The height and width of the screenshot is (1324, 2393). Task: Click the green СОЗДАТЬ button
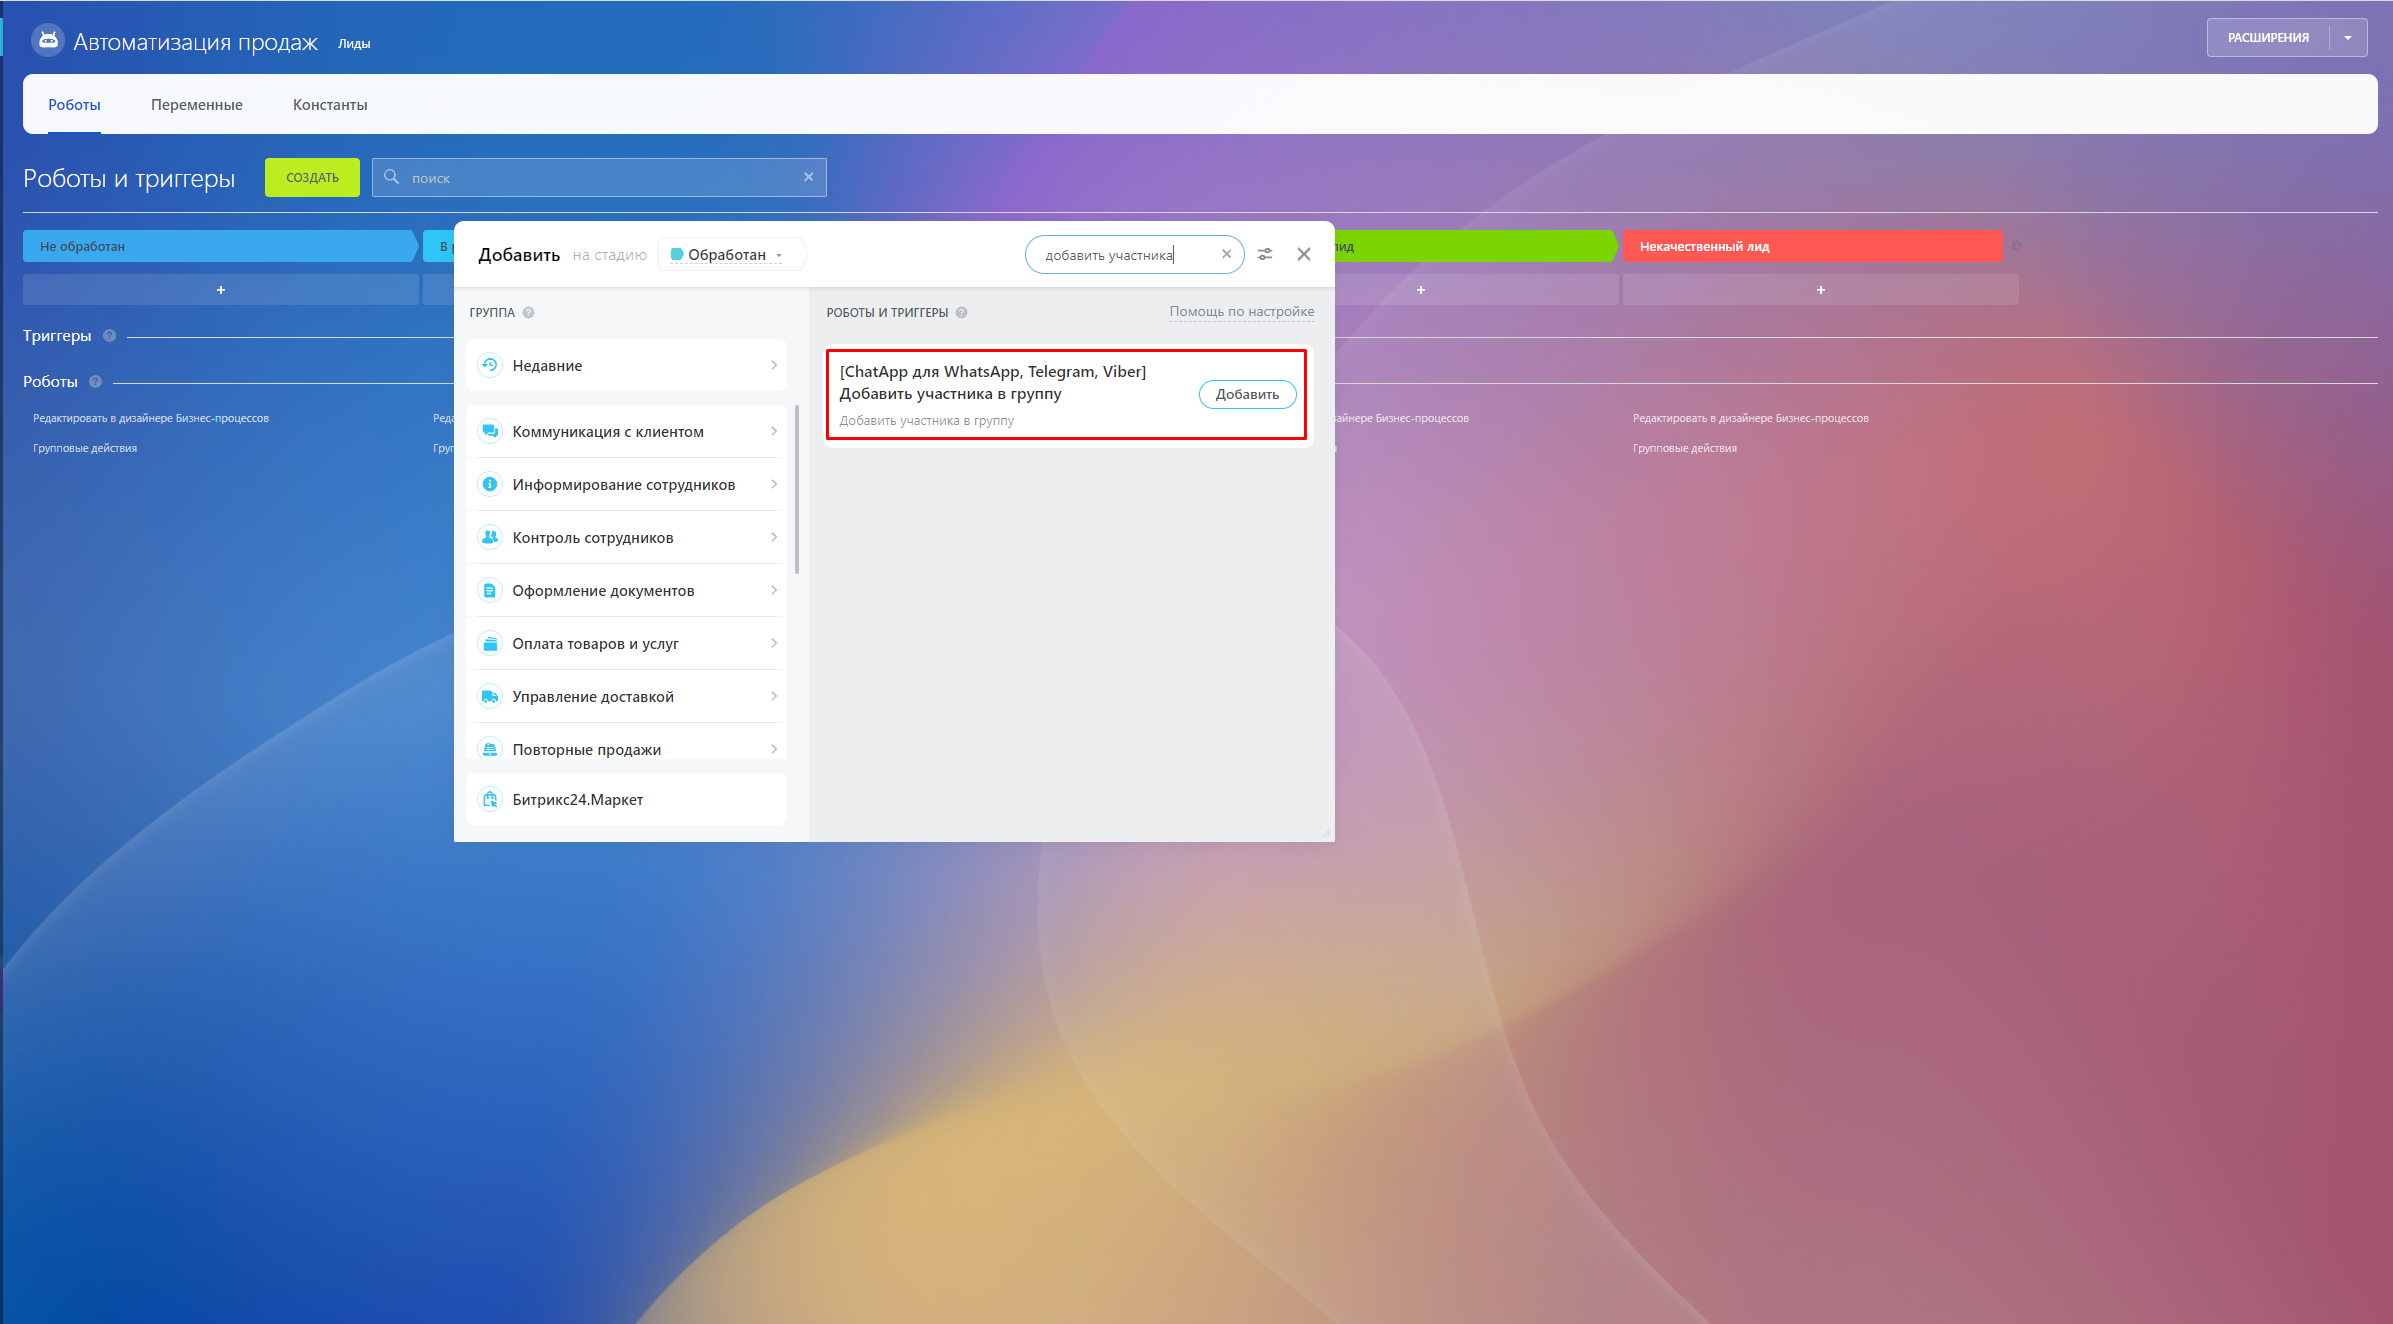312,177
